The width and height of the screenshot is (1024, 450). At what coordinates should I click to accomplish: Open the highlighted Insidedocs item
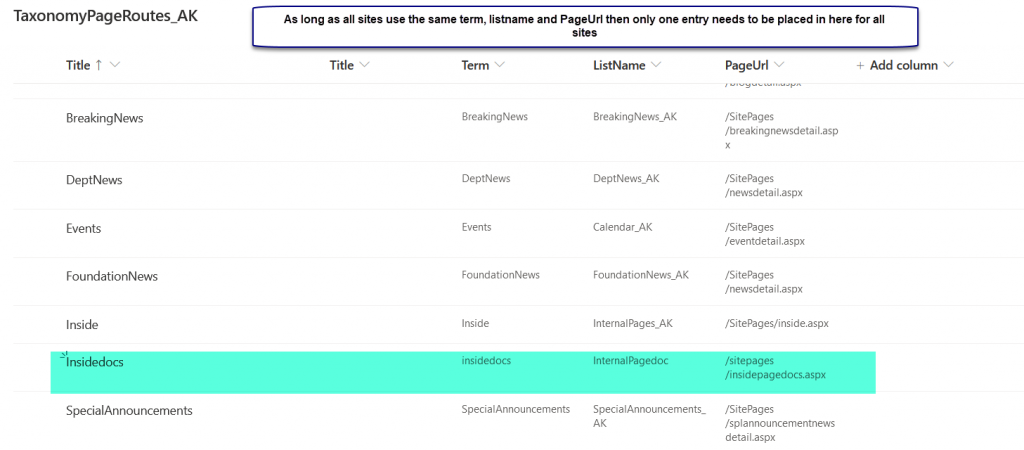(95, 362)
